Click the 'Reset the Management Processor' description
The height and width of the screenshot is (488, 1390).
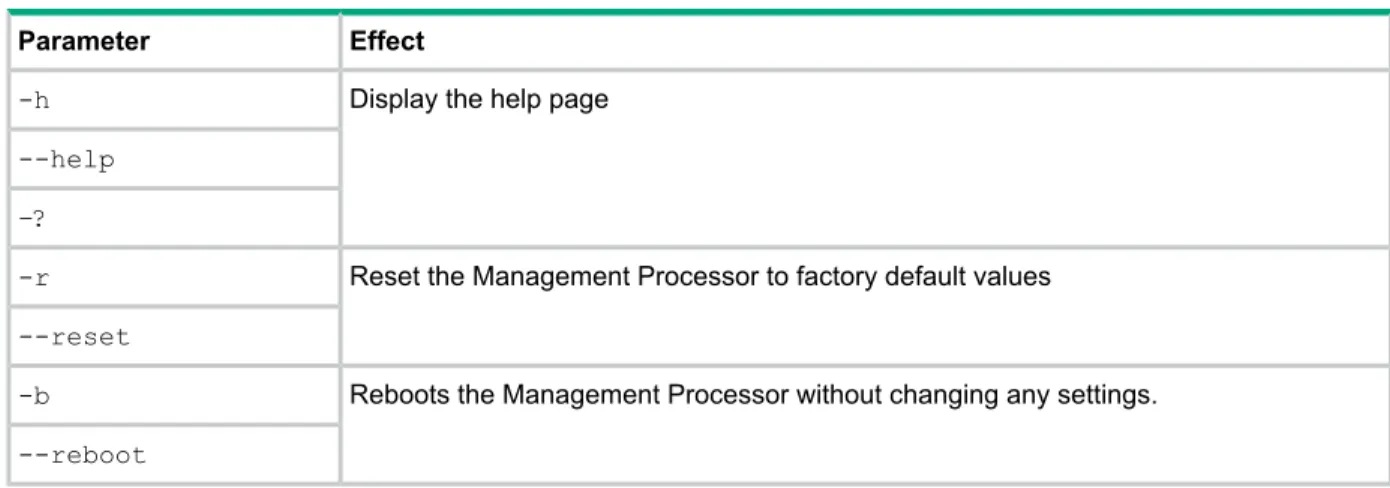(x=700, y=277)
